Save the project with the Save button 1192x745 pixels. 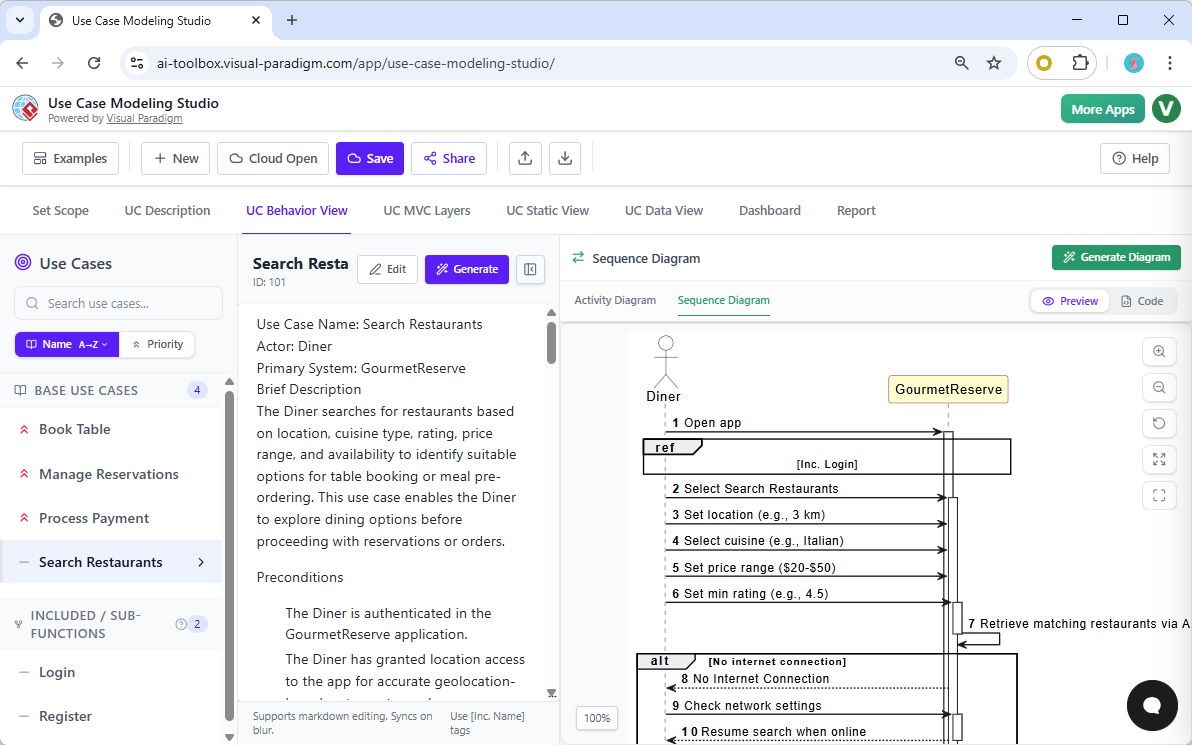(x=369, y=158)
